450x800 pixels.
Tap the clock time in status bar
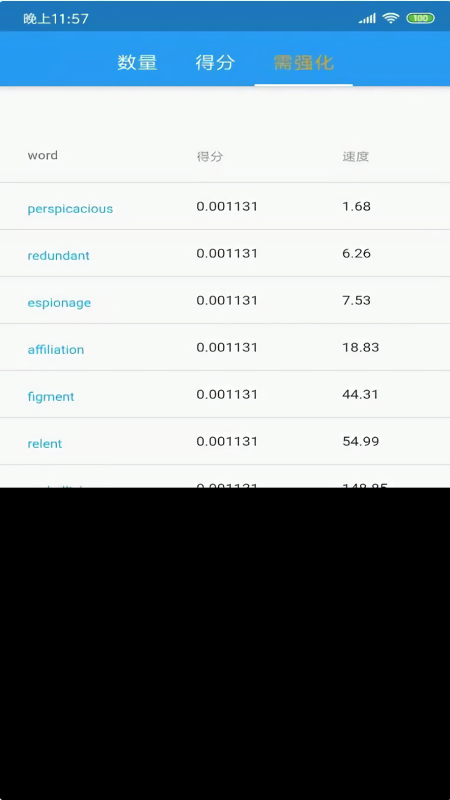tap(56, 19)
